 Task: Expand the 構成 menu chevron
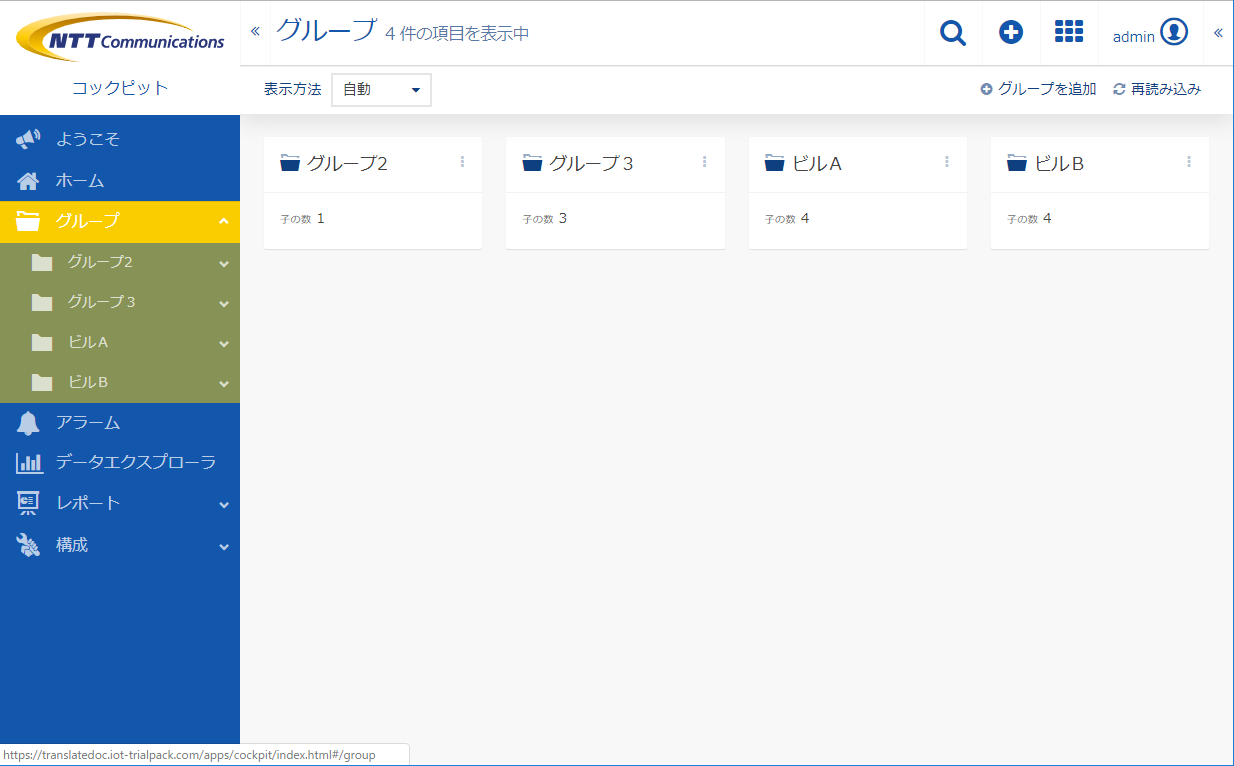224,547
